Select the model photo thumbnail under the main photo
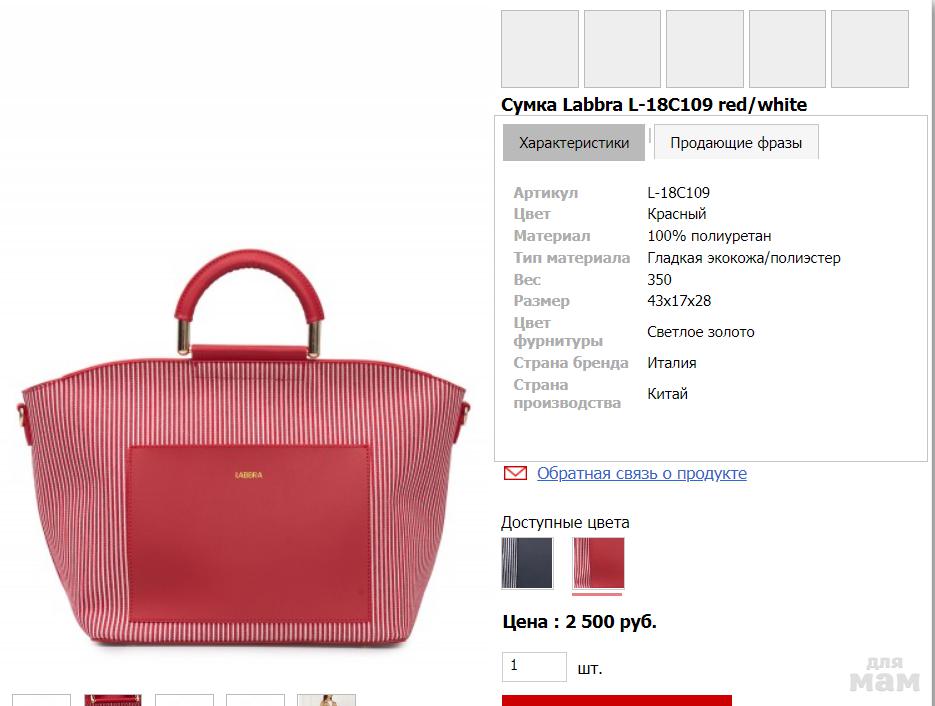Image resolution: width=935 pixels, height=706 pixels. point(326,700)
